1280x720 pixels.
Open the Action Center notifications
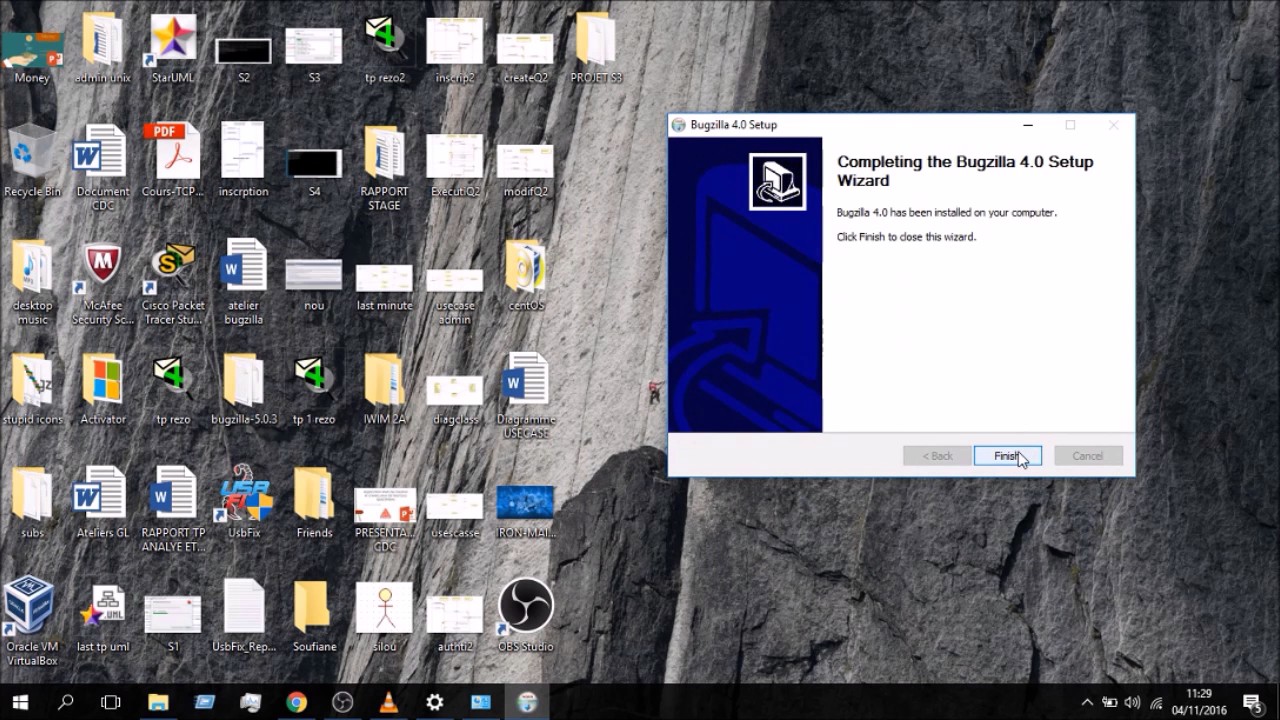[1252, 702]
